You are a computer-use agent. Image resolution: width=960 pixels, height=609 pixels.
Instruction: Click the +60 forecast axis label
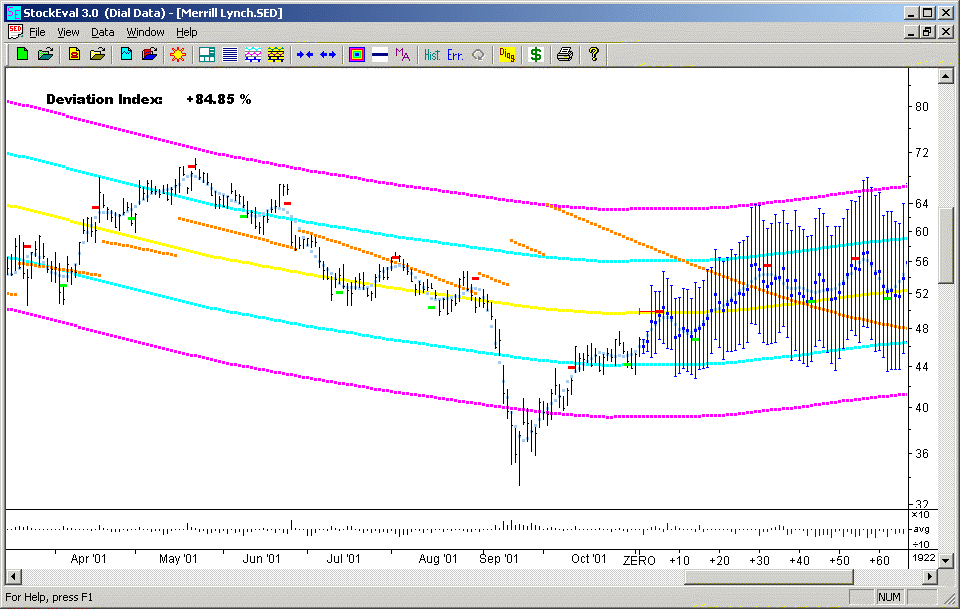pos(879,560)
